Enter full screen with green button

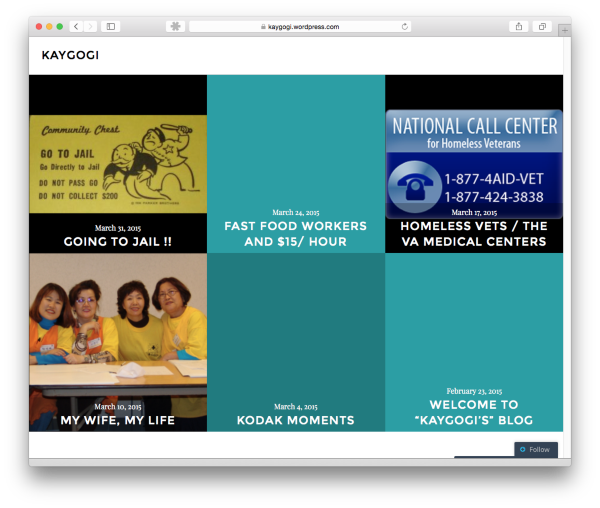point(59,26)
